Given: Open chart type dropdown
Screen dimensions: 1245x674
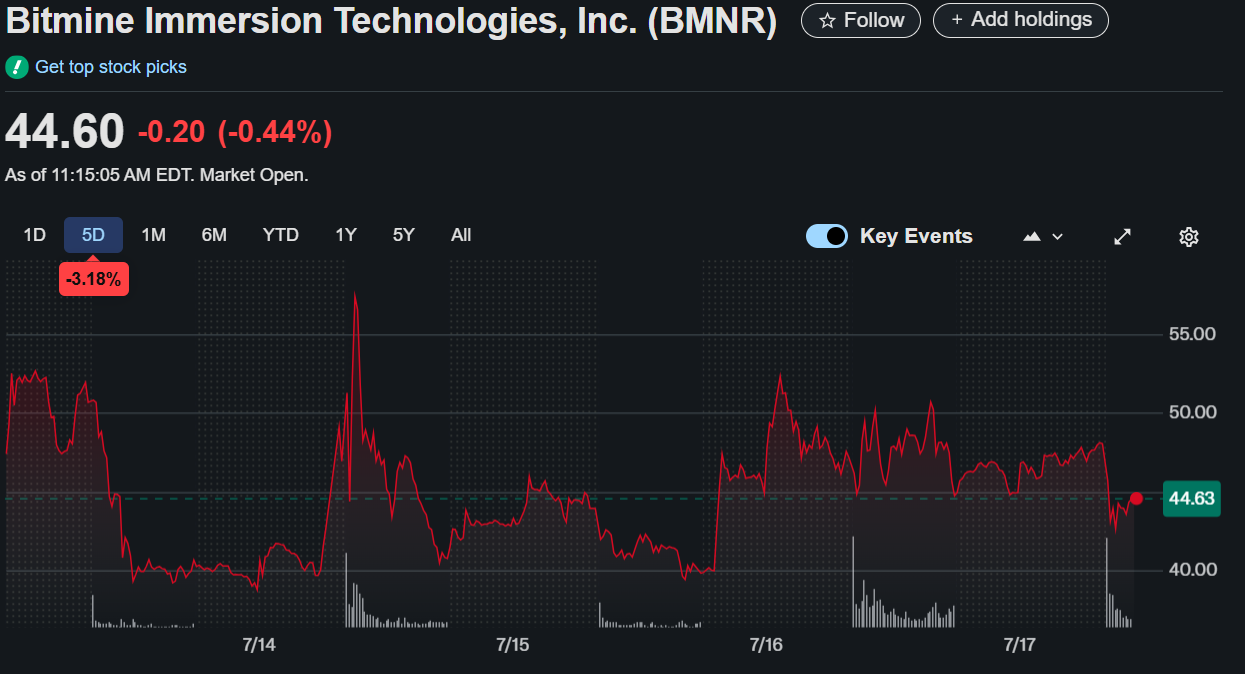Looking at the screenshot, I should click(x=1043, y=237).
